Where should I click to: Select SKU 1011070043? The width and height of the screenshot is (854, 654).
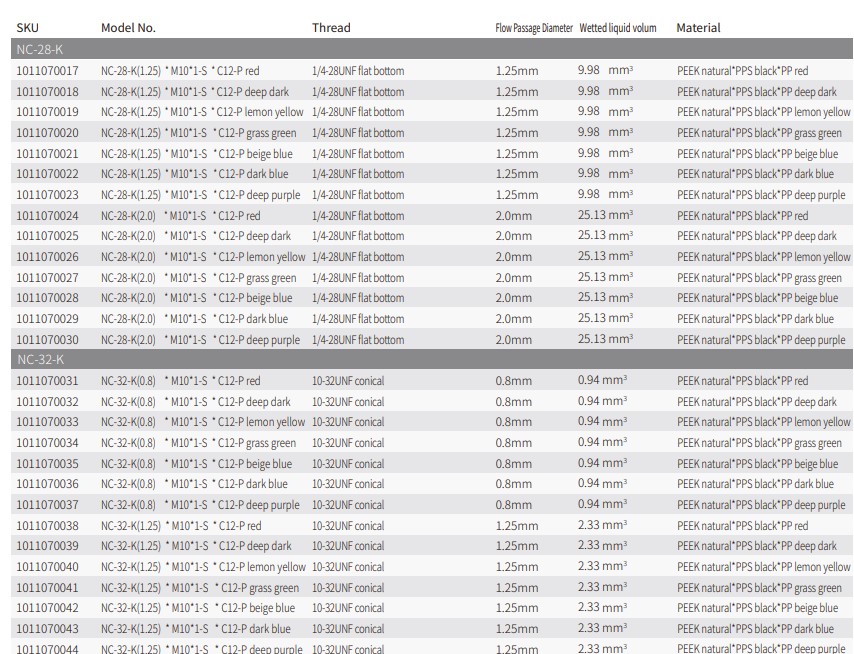[x=47, y=629]
